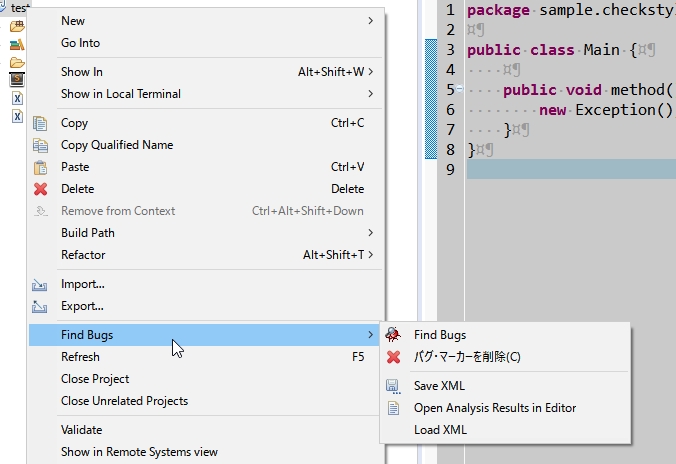The height and width of the screenshot is (464, 676).
Task: Click the Import icon in menu
Action: pyautogui.click(x=41, y=284)
